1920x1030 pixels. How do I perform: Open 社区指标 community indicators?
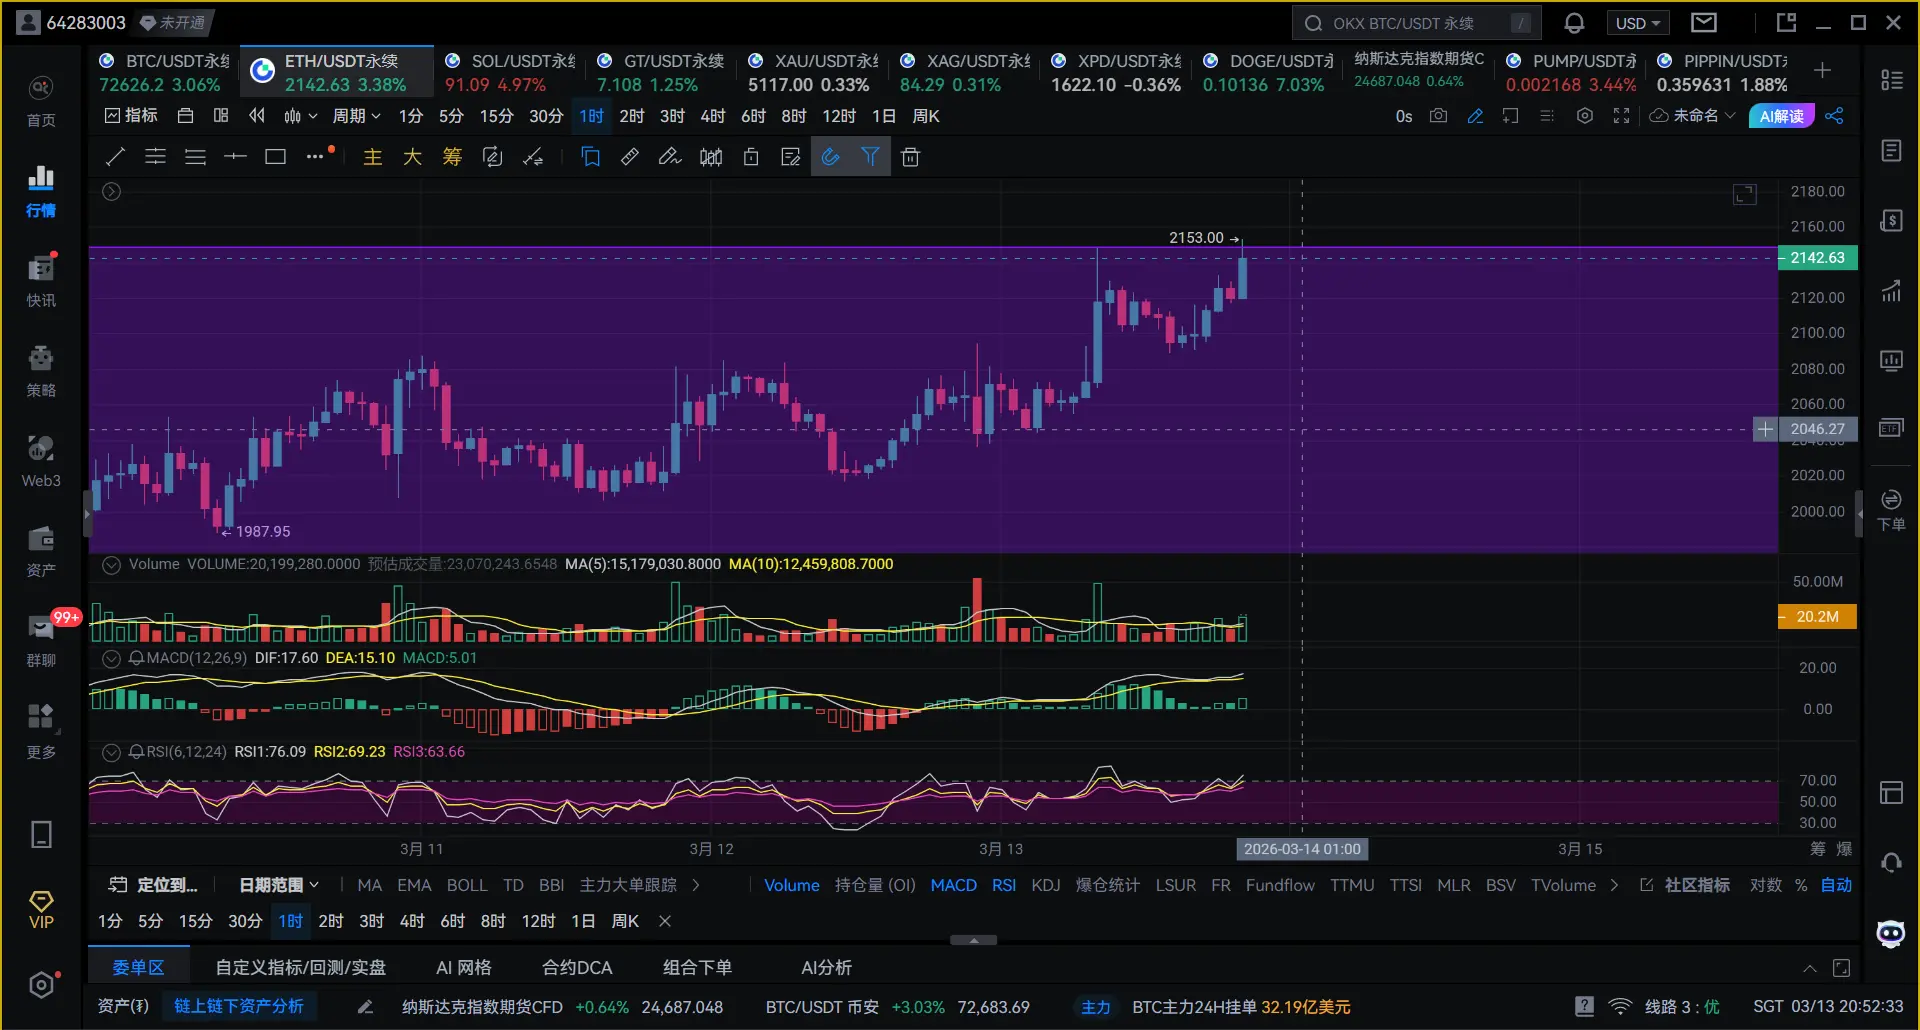pos(1685,885)
